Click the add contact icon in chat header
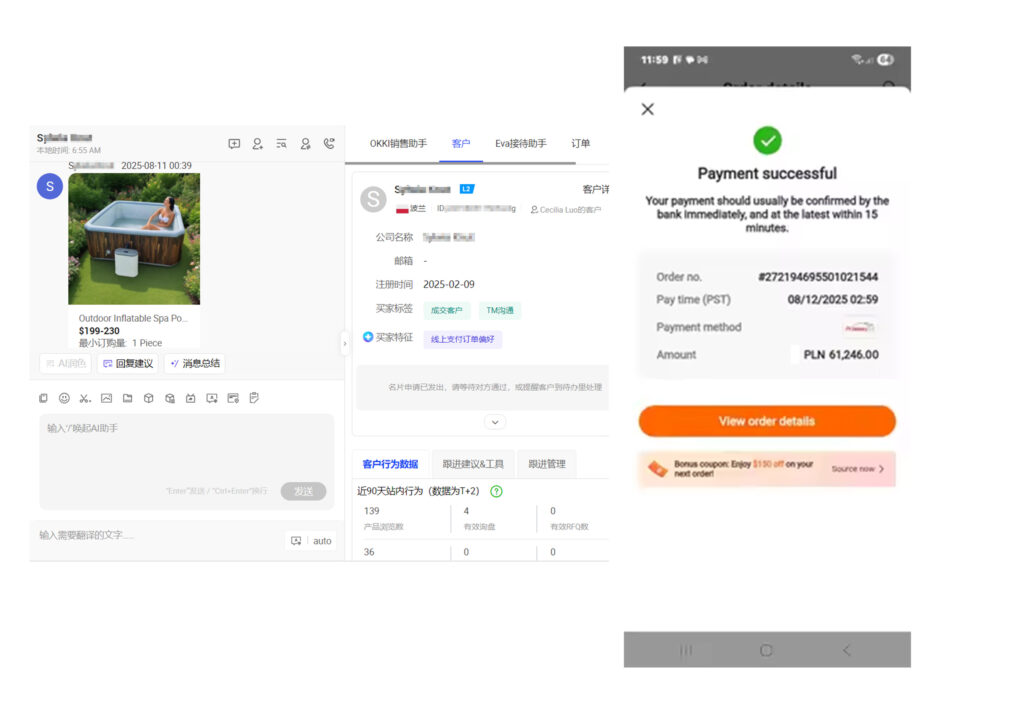 point(257,144)
